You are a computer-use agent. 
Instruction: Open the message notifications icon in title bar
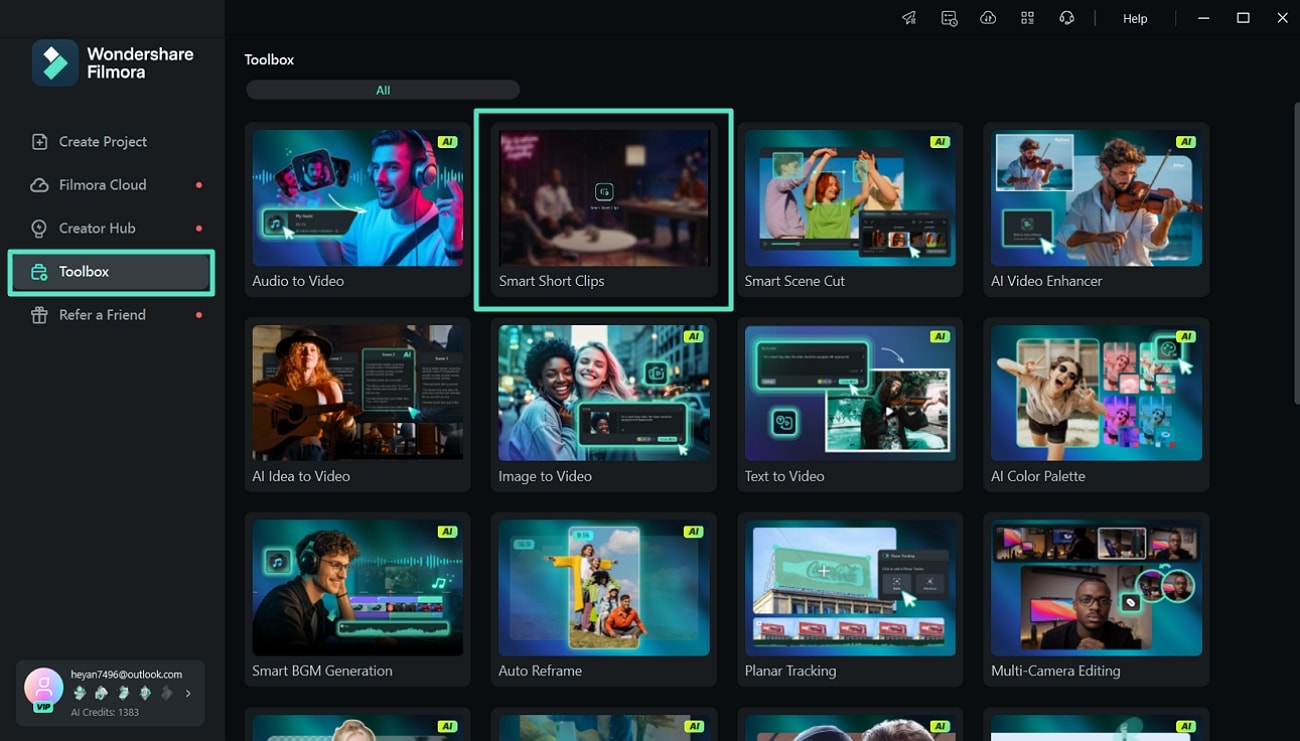[949, 18]
